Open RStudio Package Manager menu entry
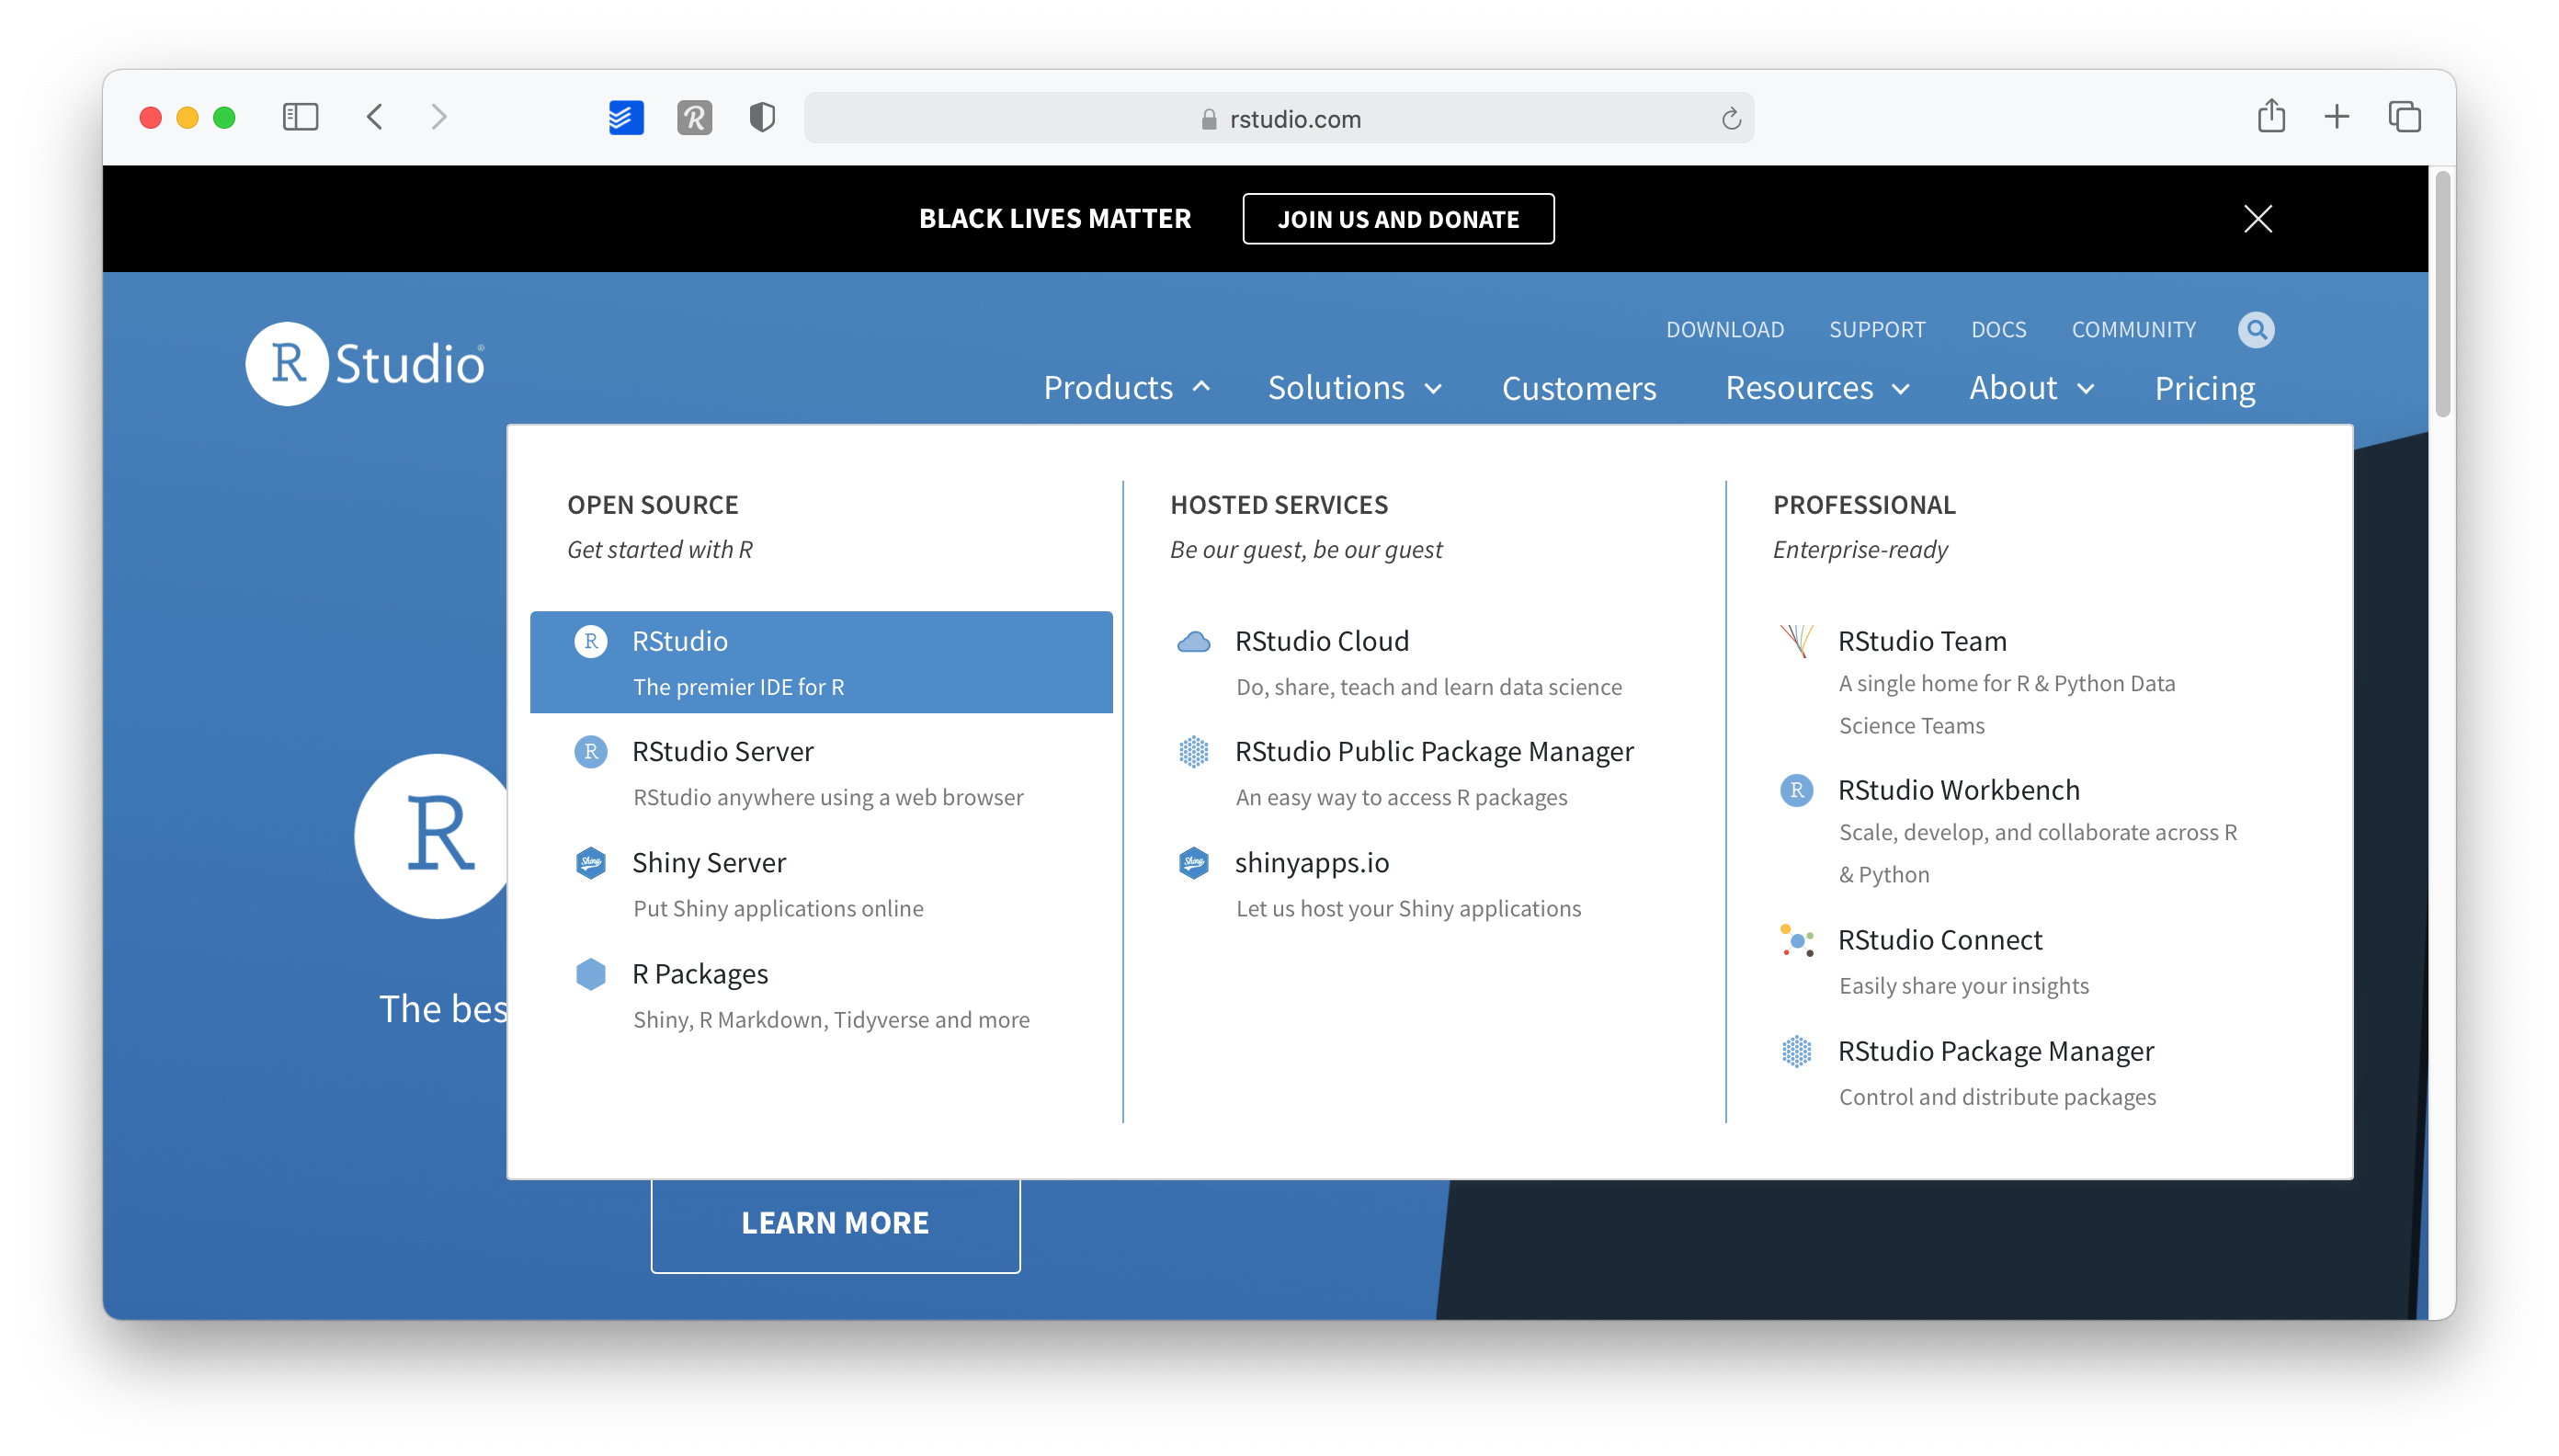 (x=2026, y=1072)
